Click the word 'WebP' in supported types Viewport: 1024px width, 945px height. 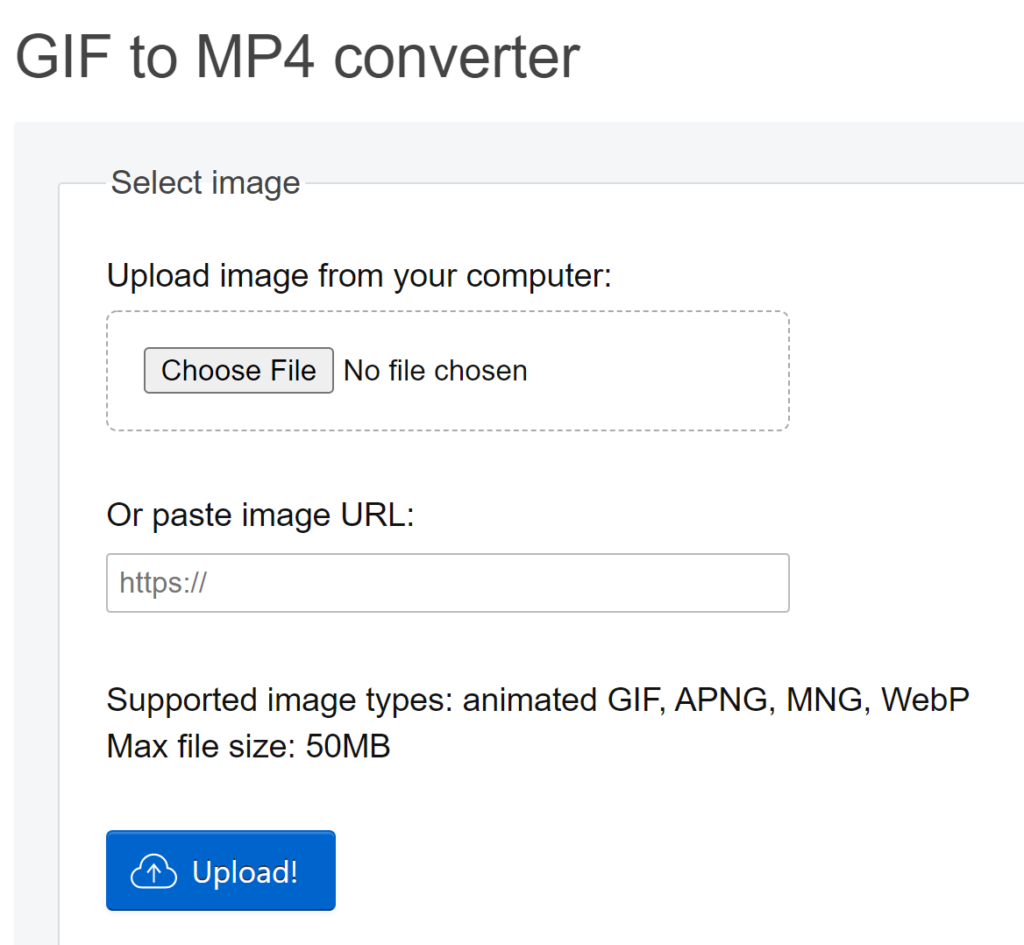click(925, 699)
